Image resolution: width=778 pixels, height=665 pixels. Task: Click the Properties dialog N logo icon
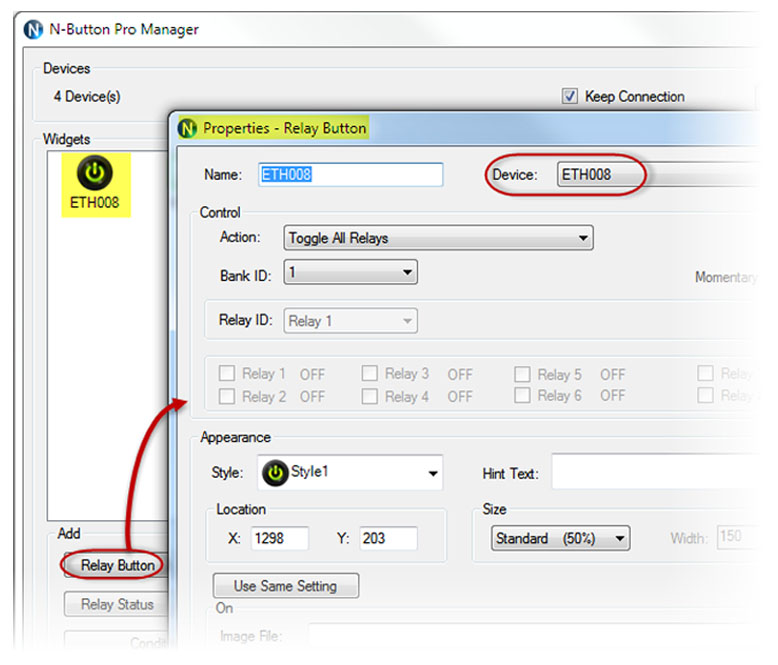pyautogui.click(x=187, y=129)
